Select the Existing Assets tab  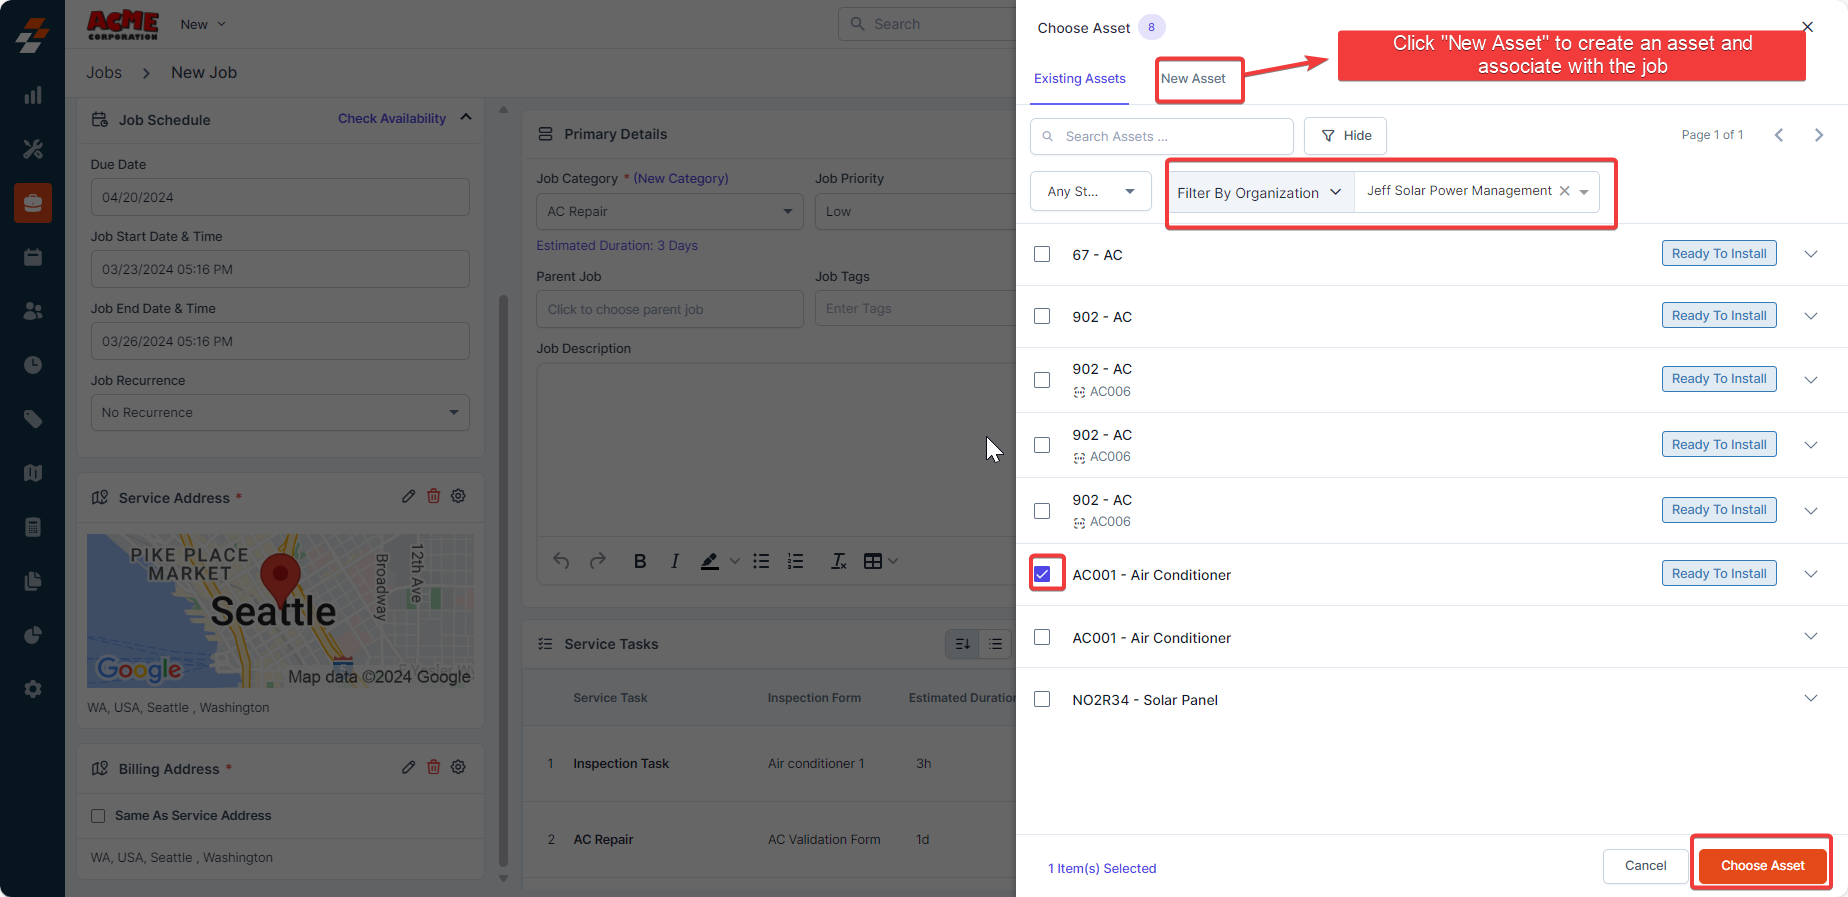(1079, 79)
